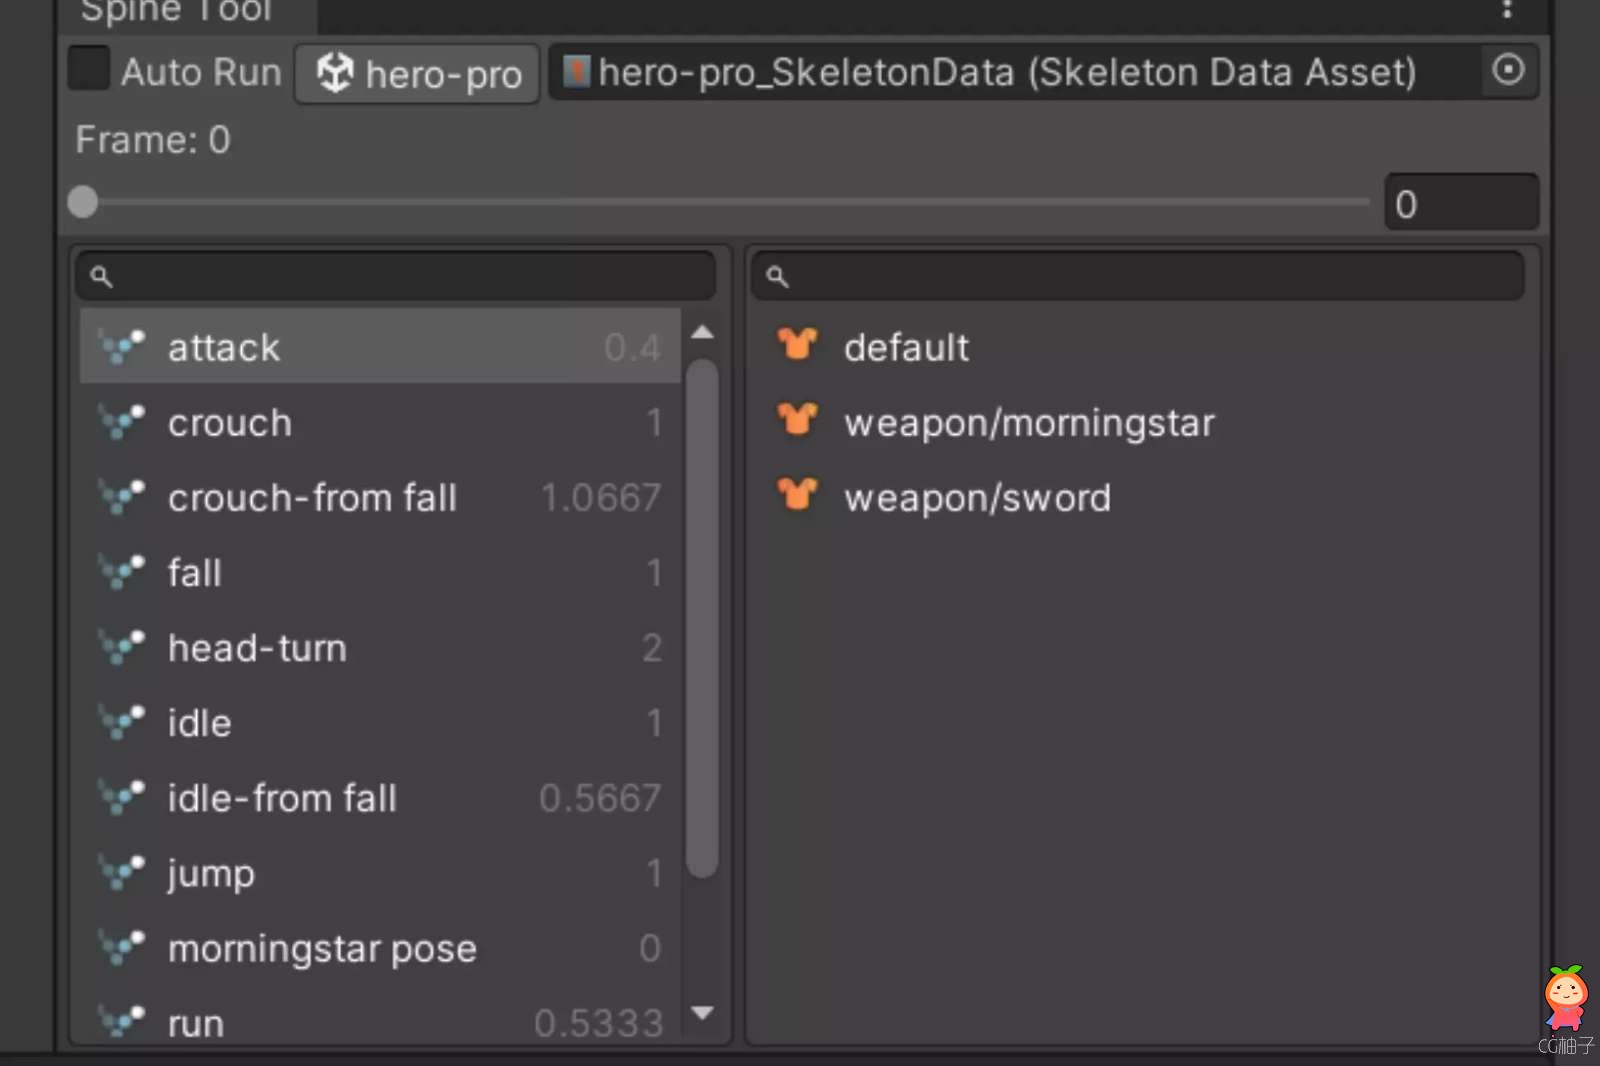Select the fall animation
The width and height of the screenshot is (1600, 1066).
coord(380,572)
